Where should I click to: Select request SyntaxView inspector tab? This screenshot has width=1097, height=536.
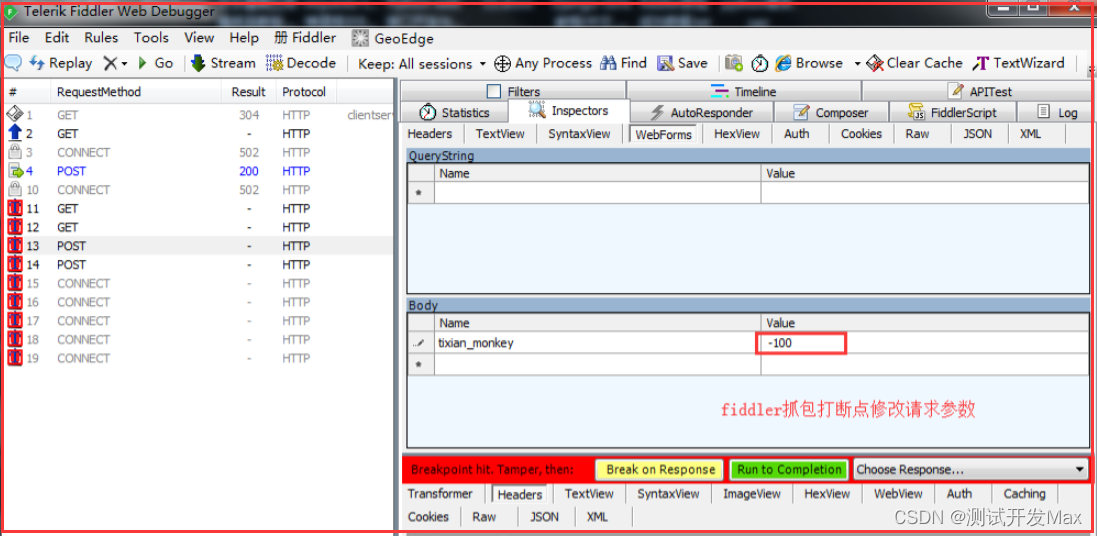pos(579,134)
